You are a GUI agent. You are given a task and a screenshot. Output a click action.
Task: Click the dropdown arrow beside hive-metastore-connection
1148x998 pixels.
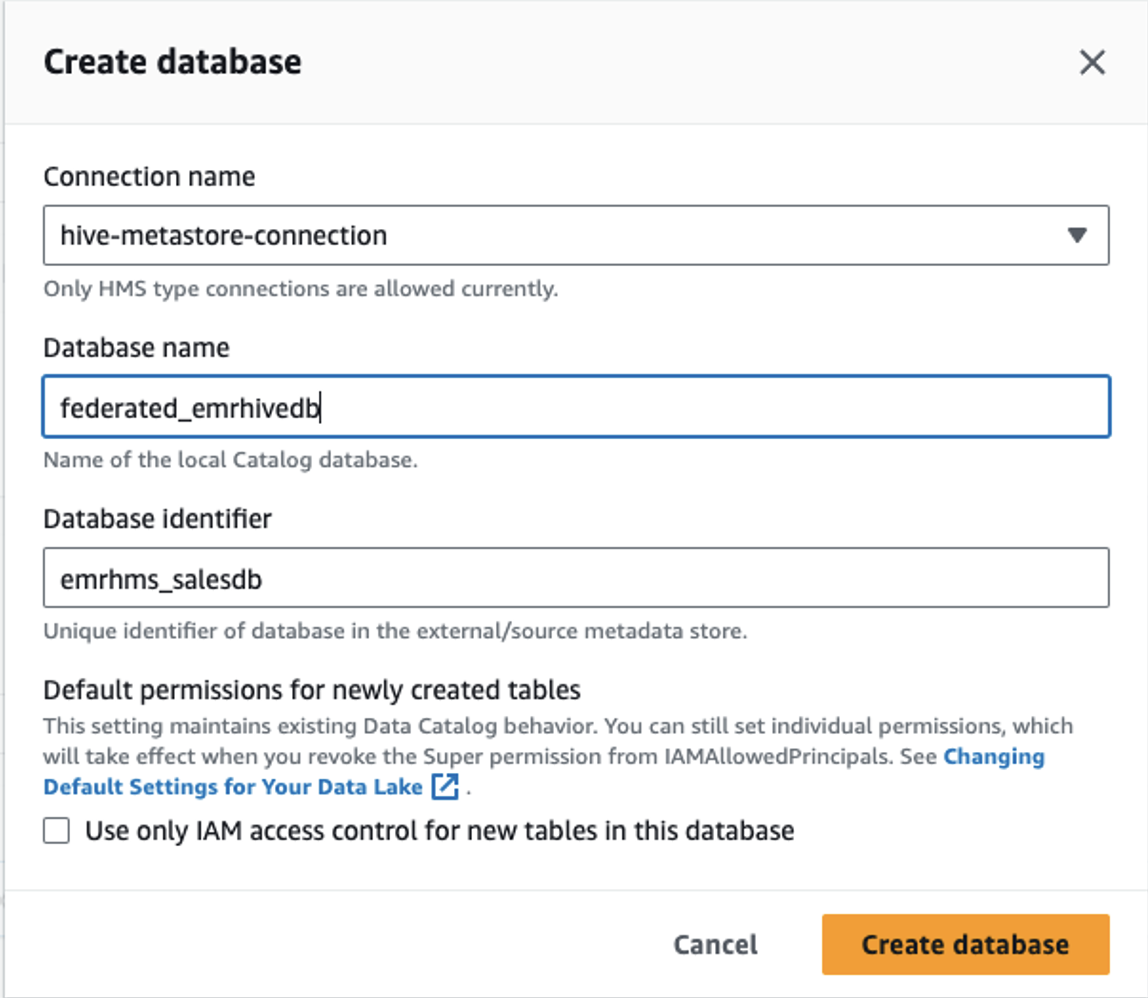(x=1077, y=236)
